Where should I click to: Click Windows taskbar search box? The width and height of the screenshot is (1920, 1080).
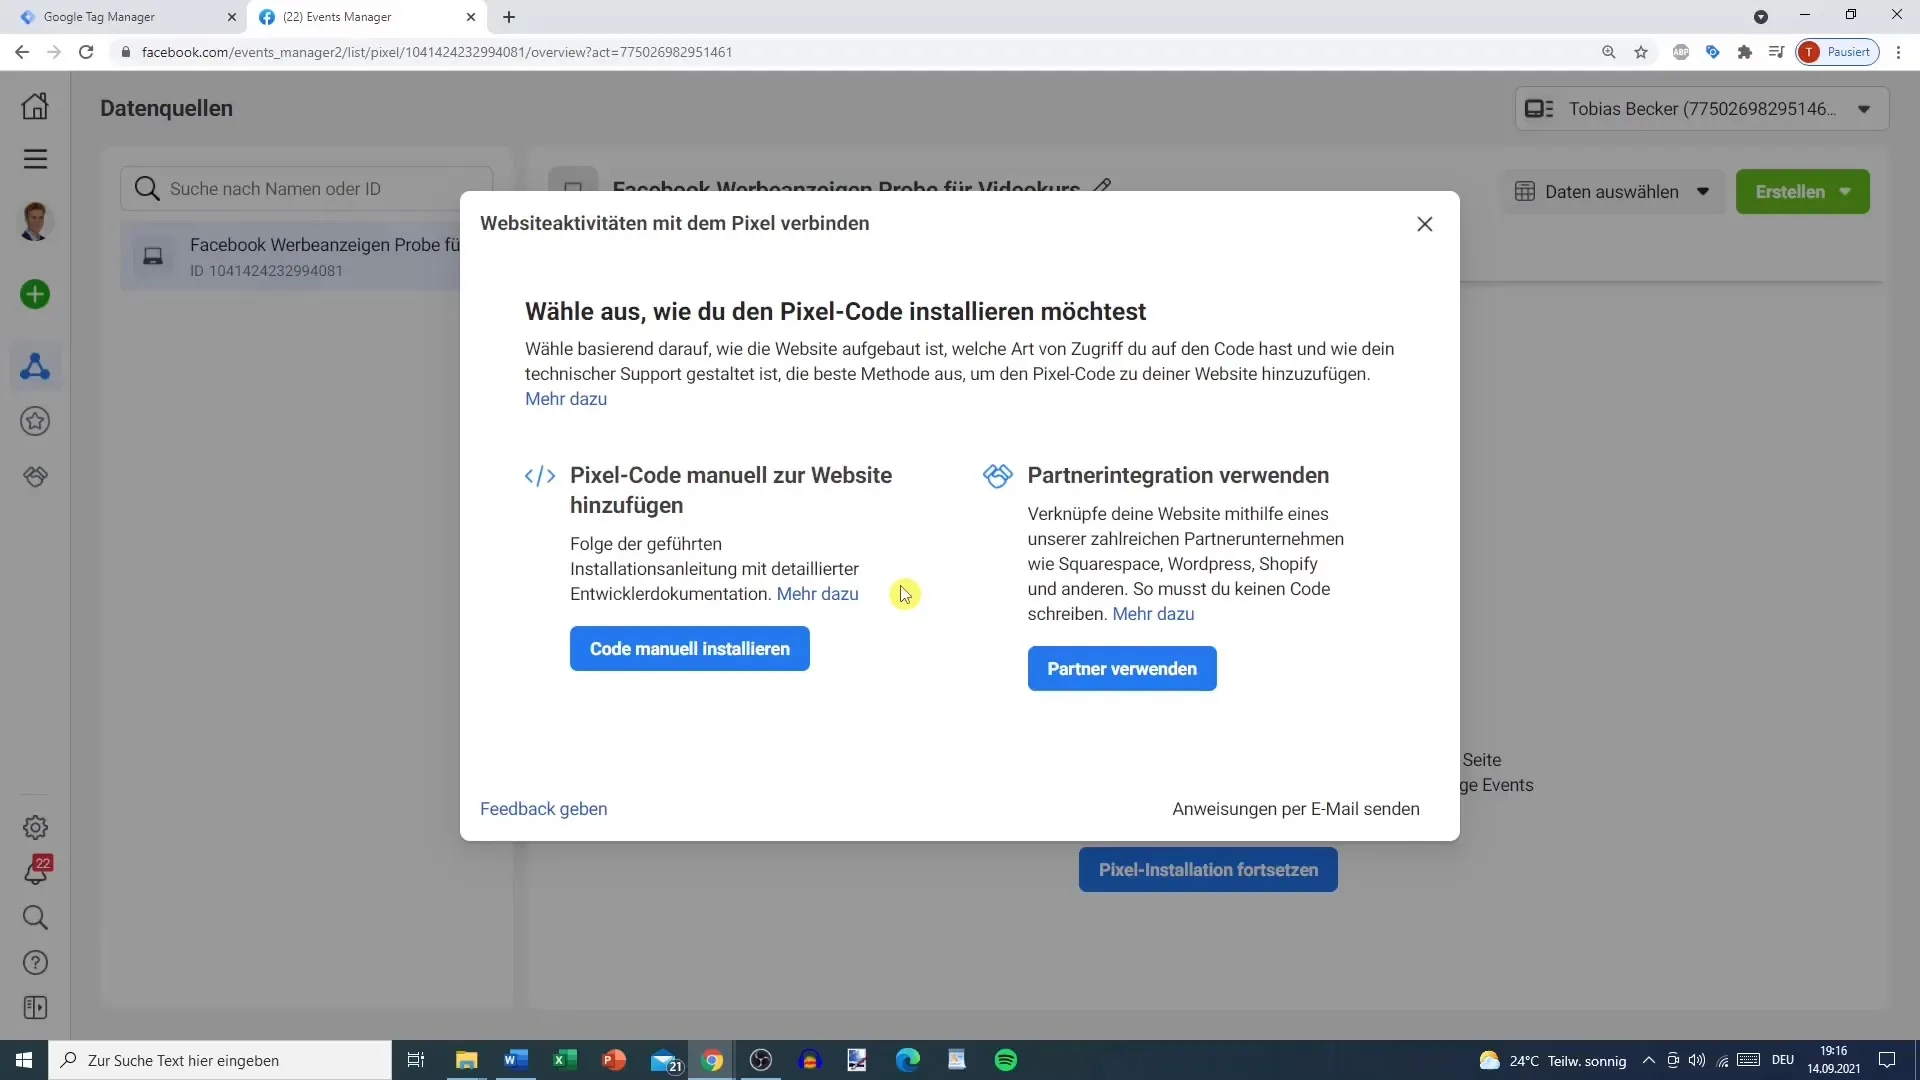220,1060
